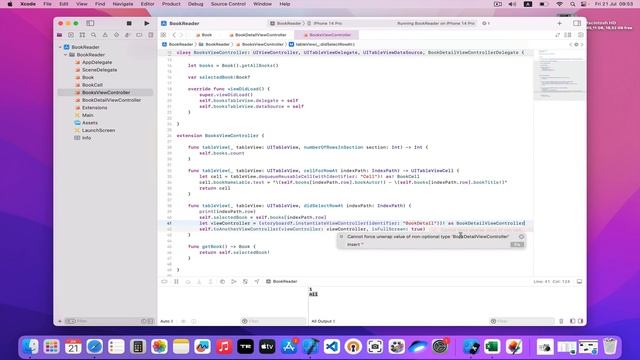Image resolution: width=640 pixels, height=360 pixels.
Task: Open the Issue navigator warning icon
Action: tap(105, 35)
